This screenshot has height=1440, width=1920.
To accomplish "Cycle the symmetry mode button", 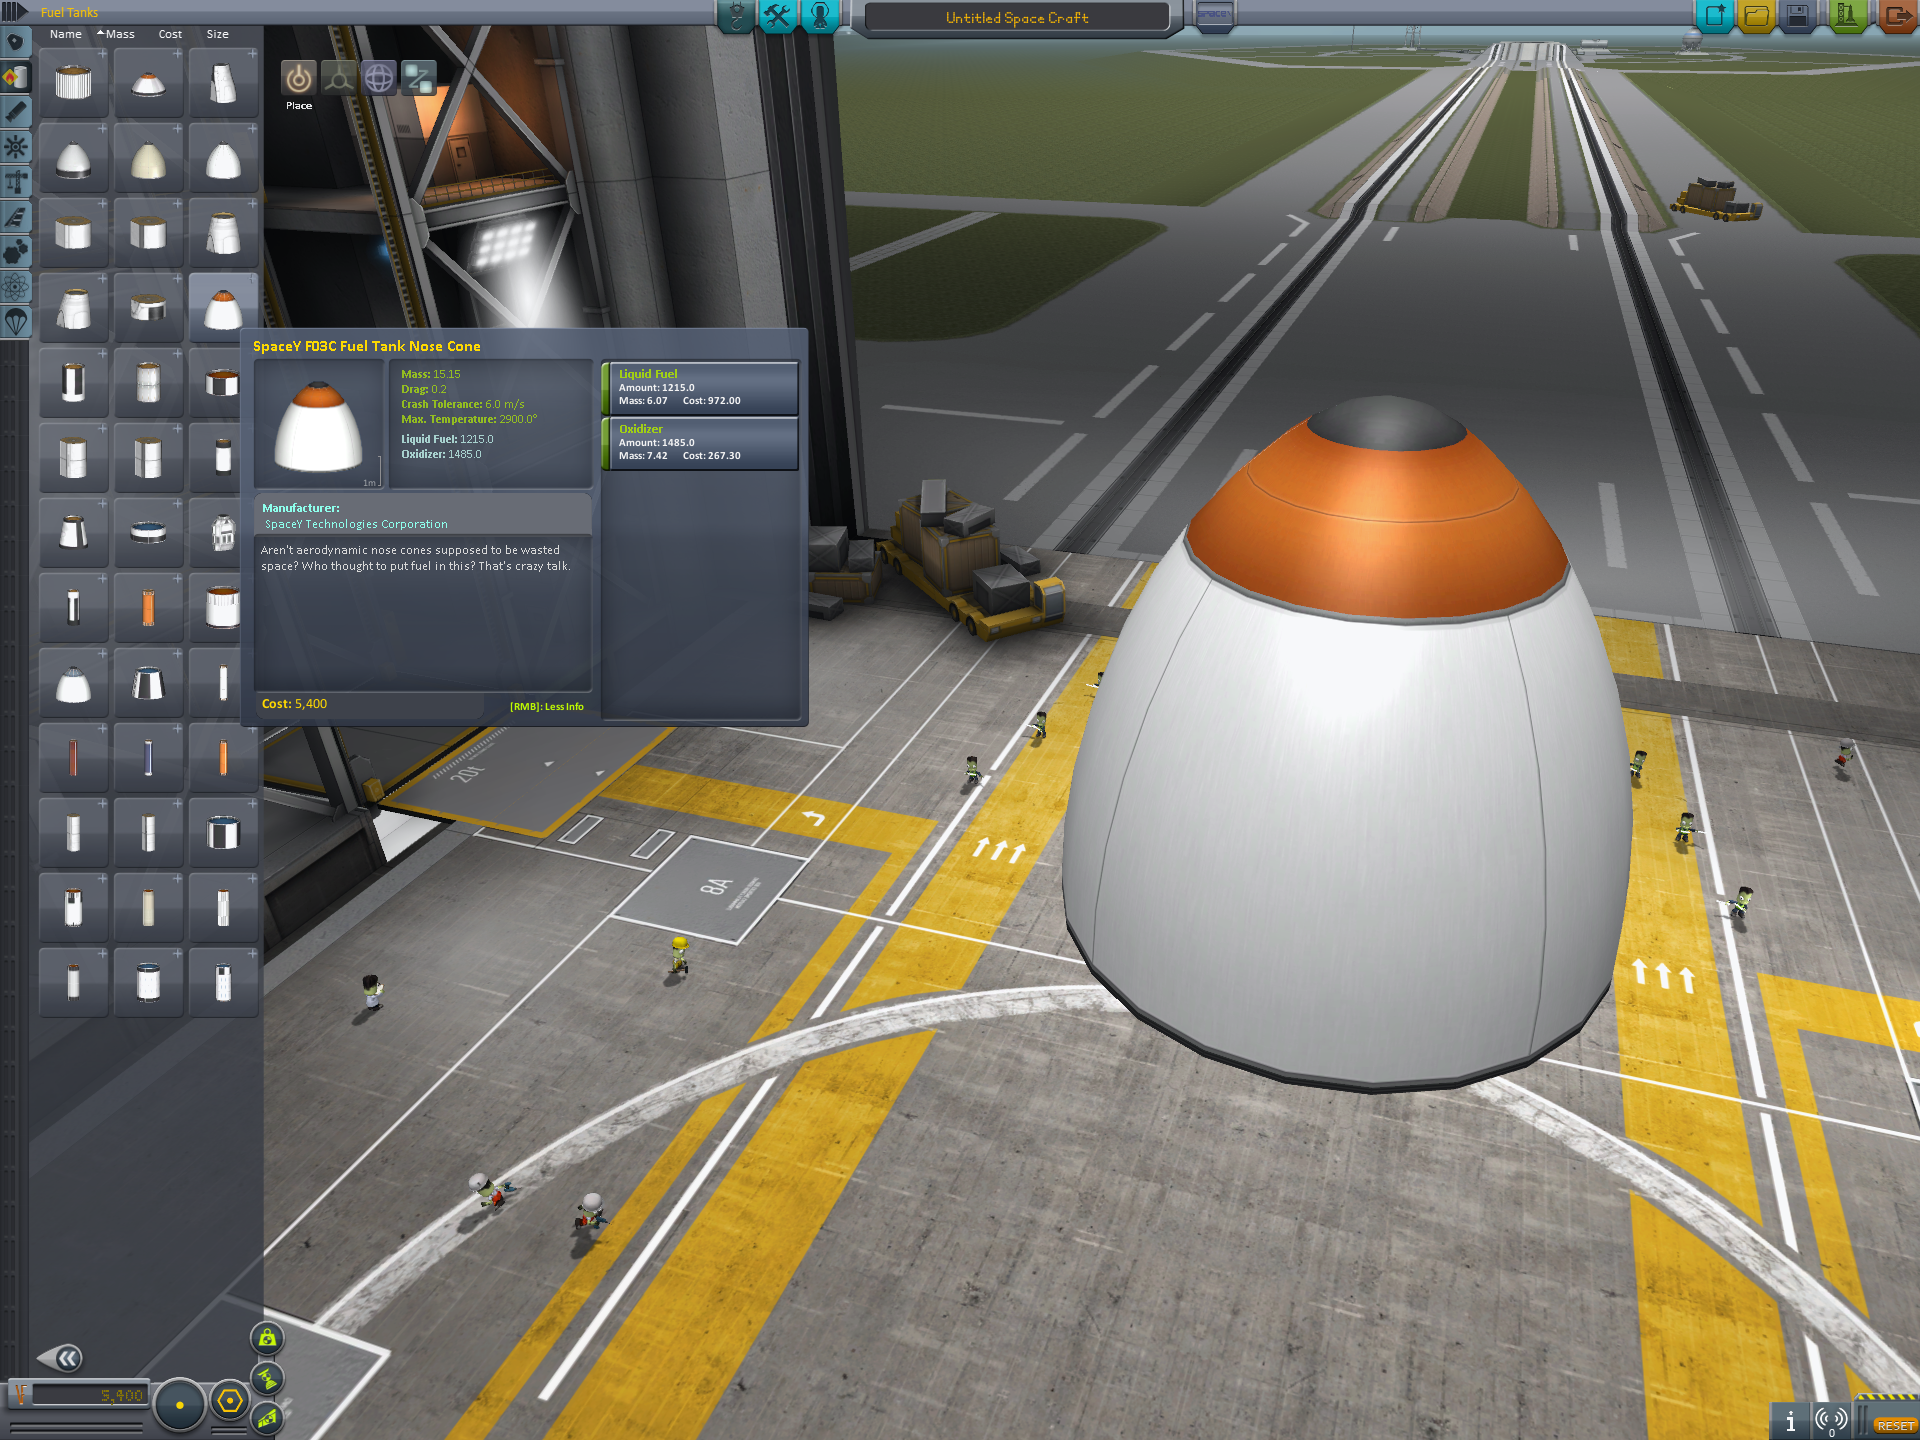I will [180, 1404].
